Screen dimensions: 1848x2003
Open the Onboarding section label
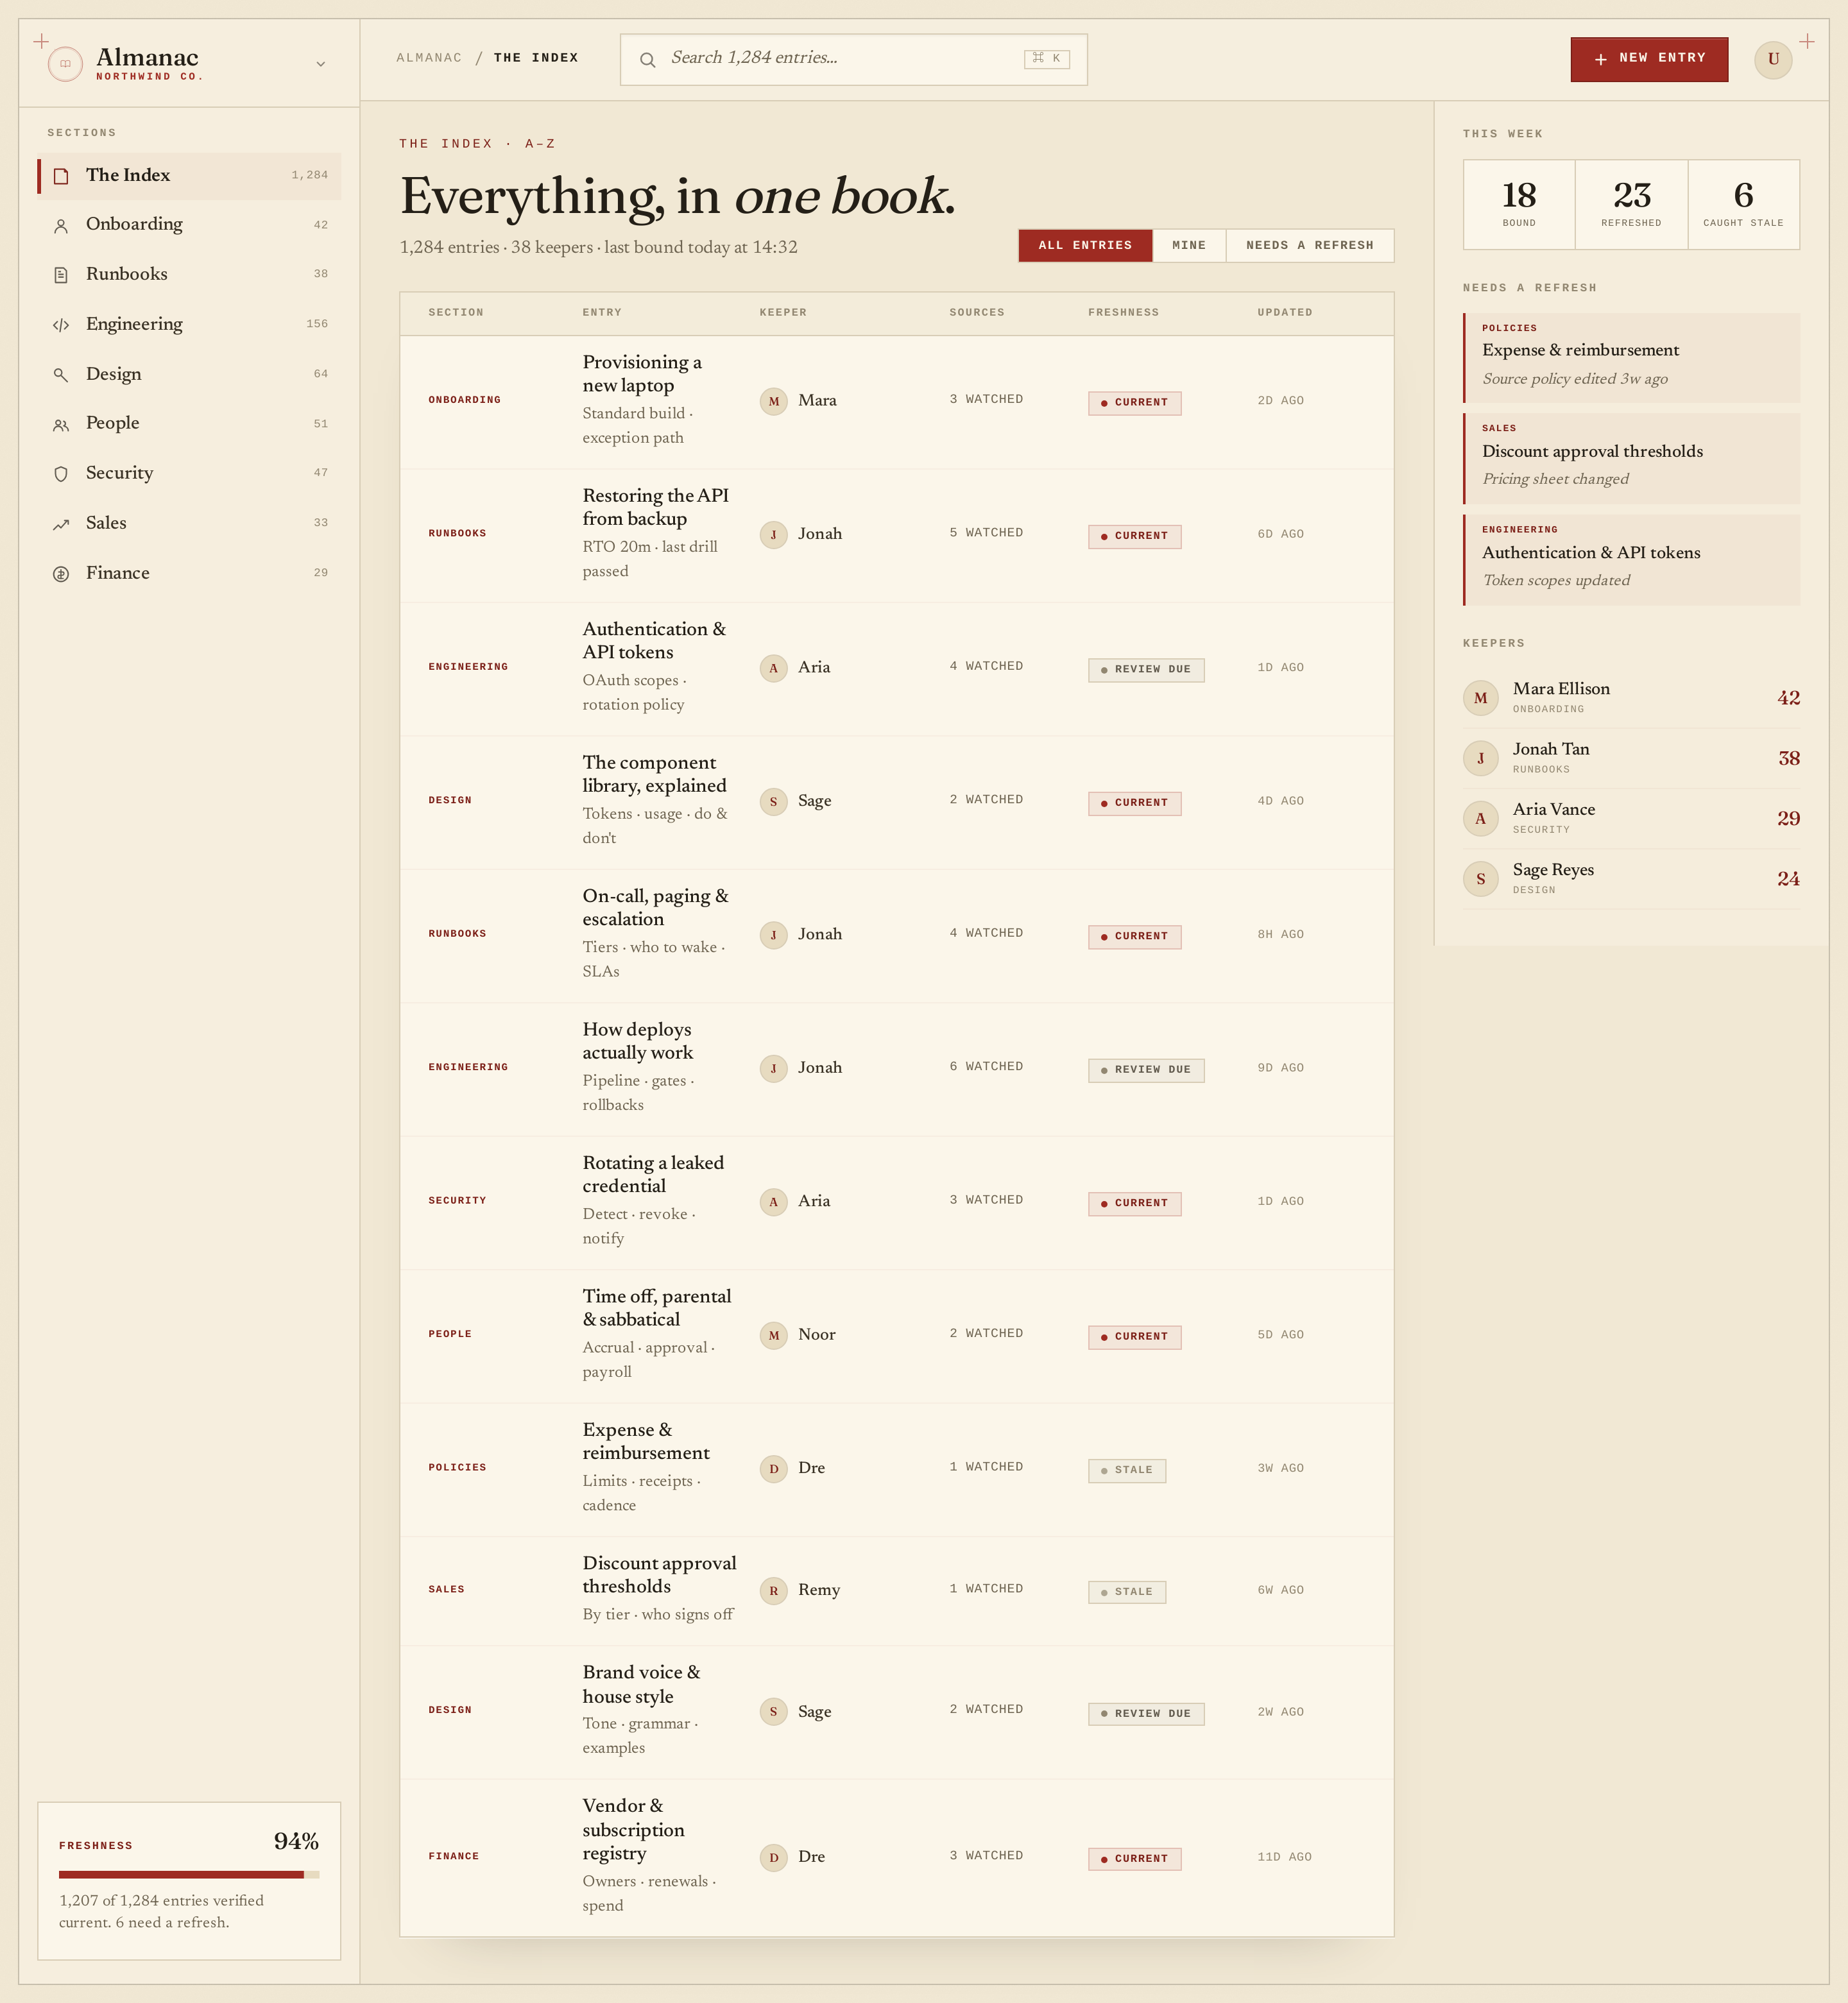click(464, 400)
